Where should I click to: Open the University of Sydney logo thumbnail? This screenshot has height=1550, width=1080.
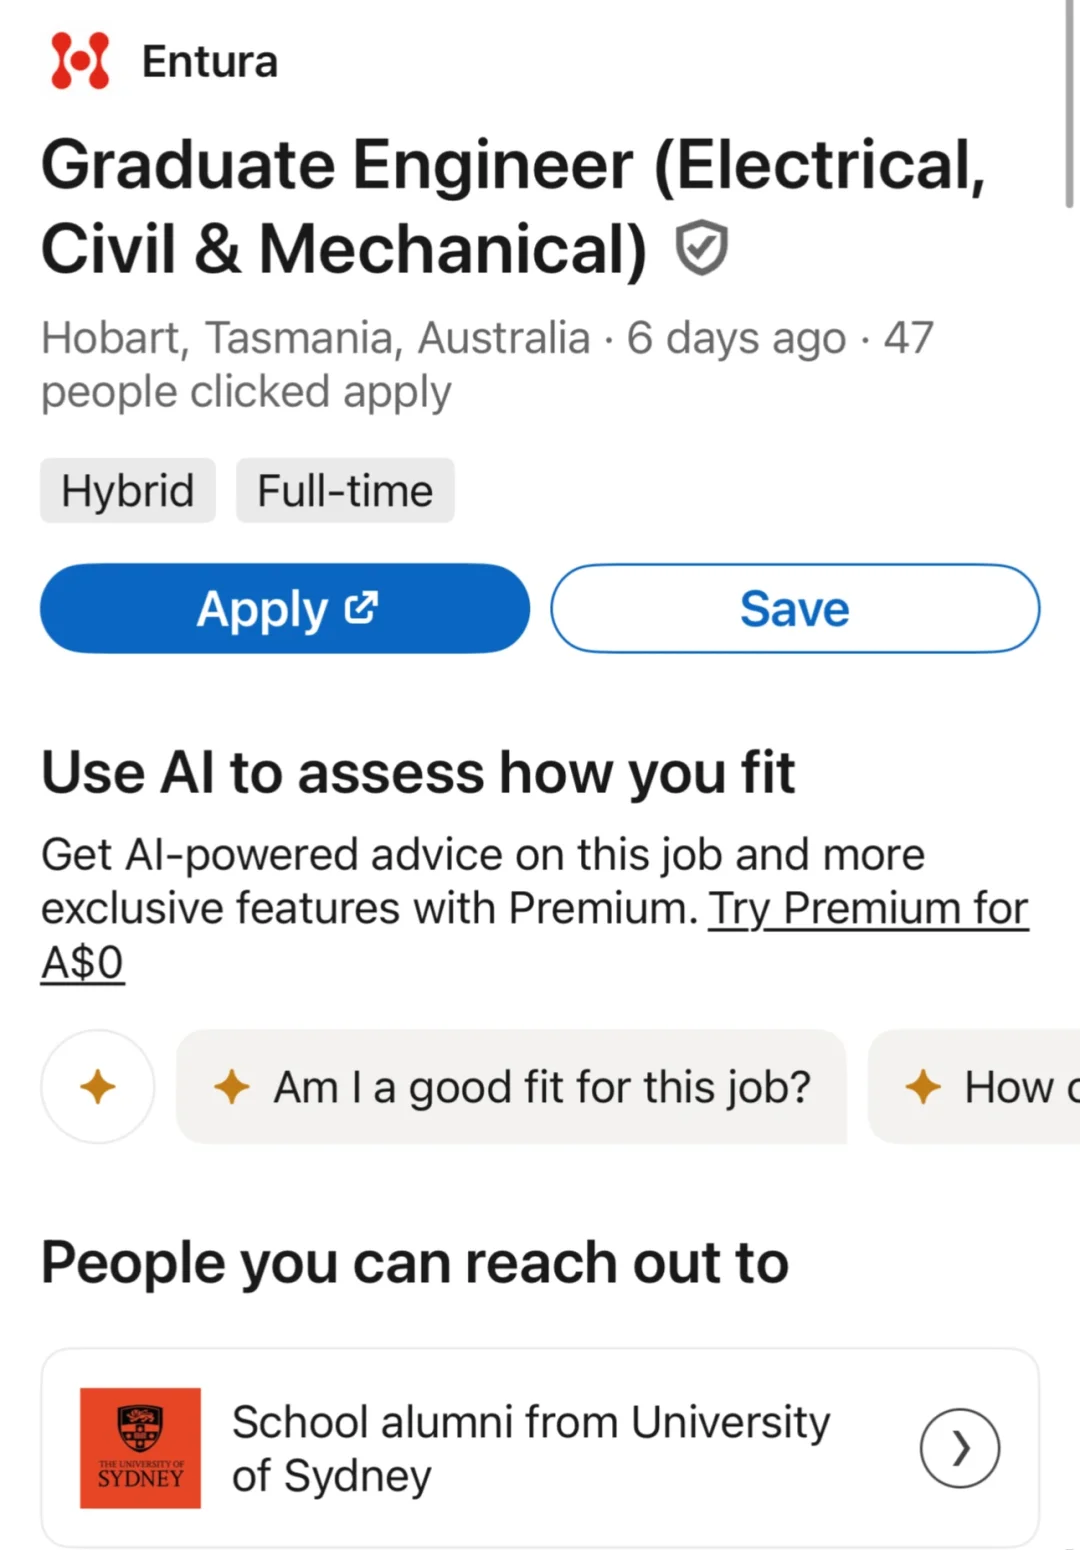pyautogui.click(x=140, y=1448)
